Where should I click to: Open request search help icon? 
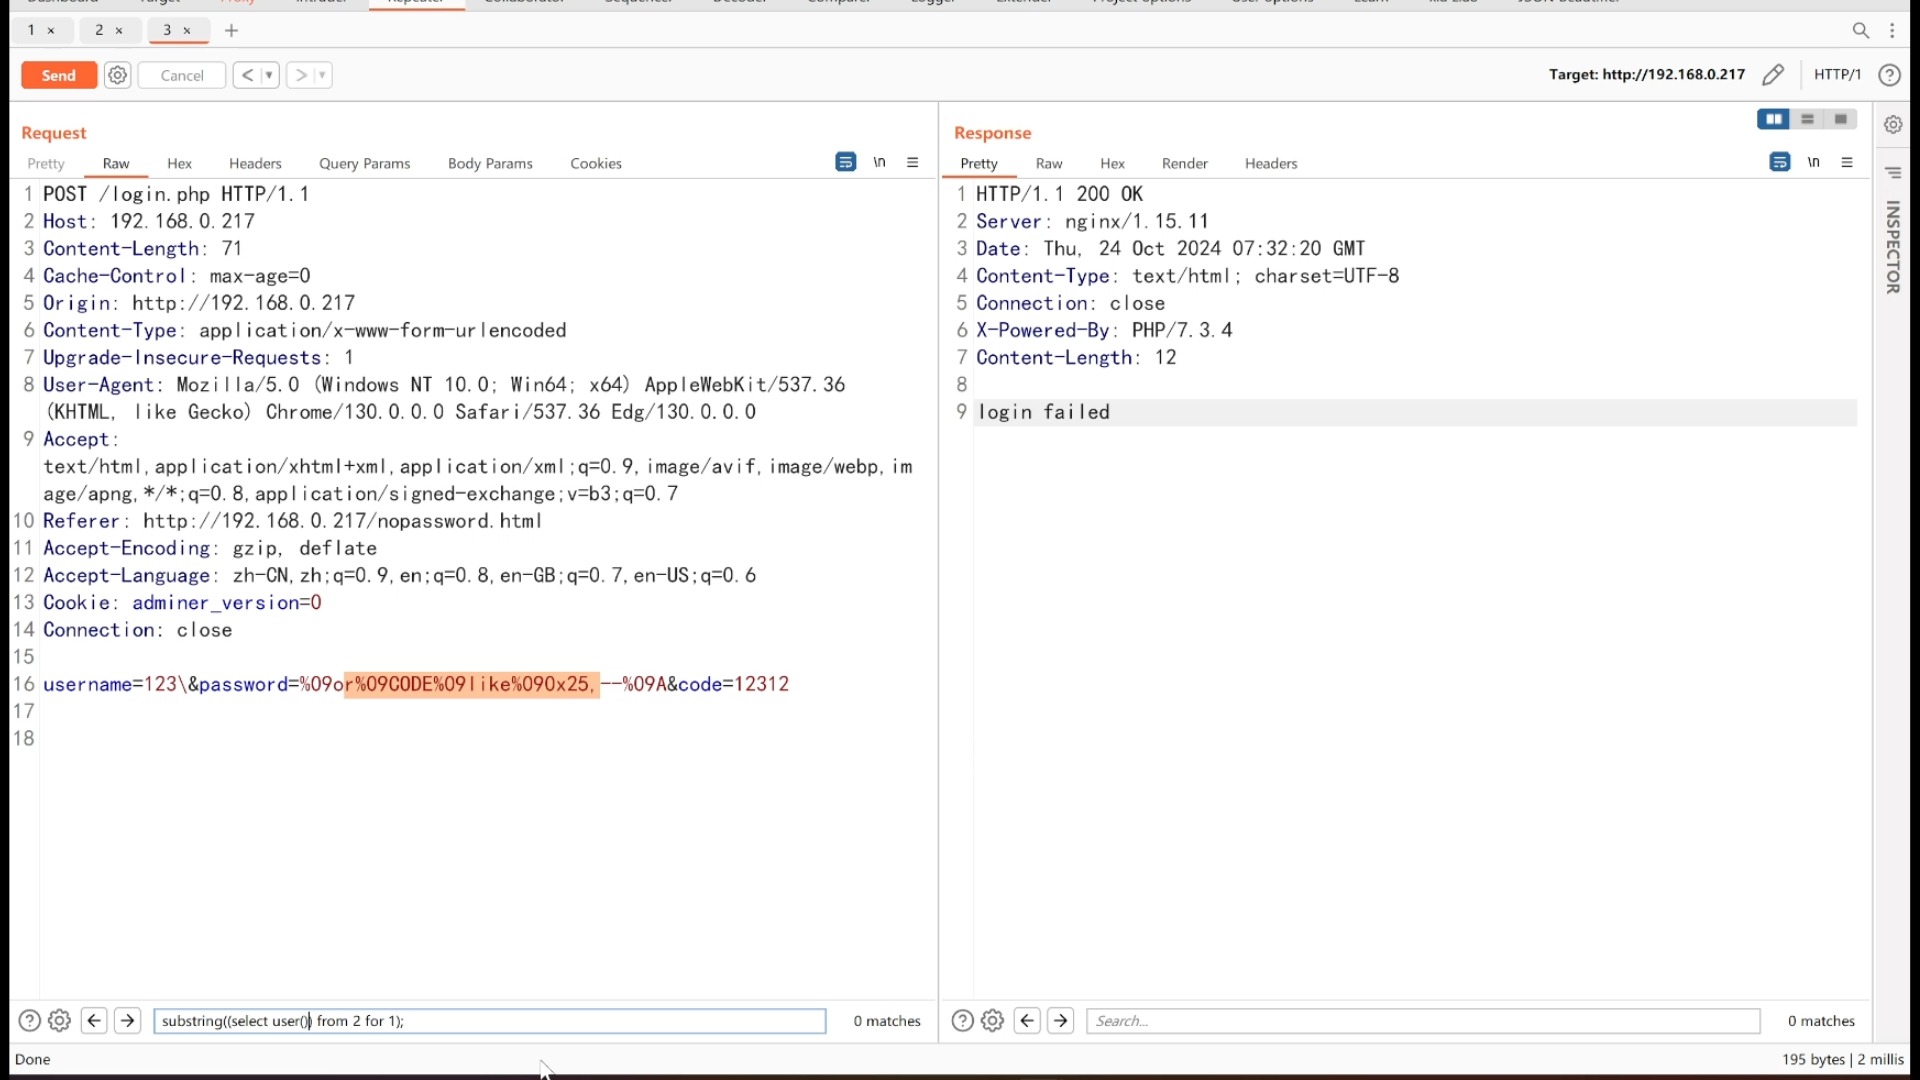[30, 1021]
